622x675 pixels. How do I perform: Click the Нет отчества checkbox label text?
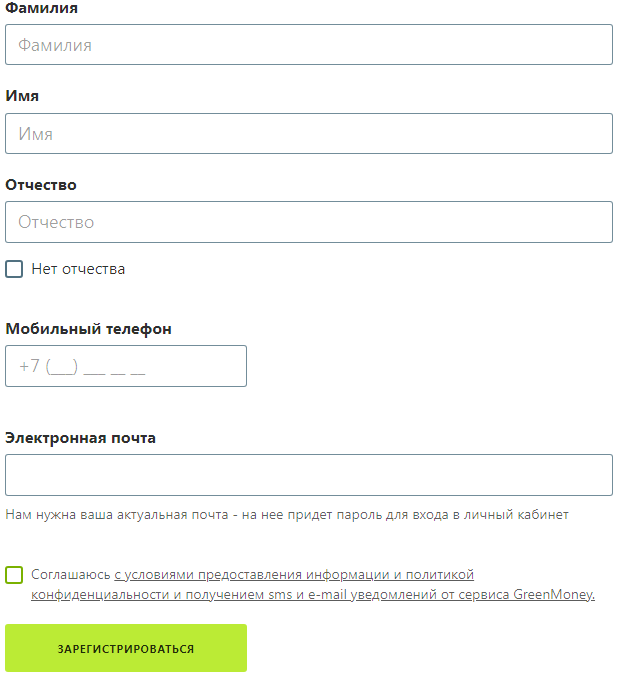click(78, 269)
